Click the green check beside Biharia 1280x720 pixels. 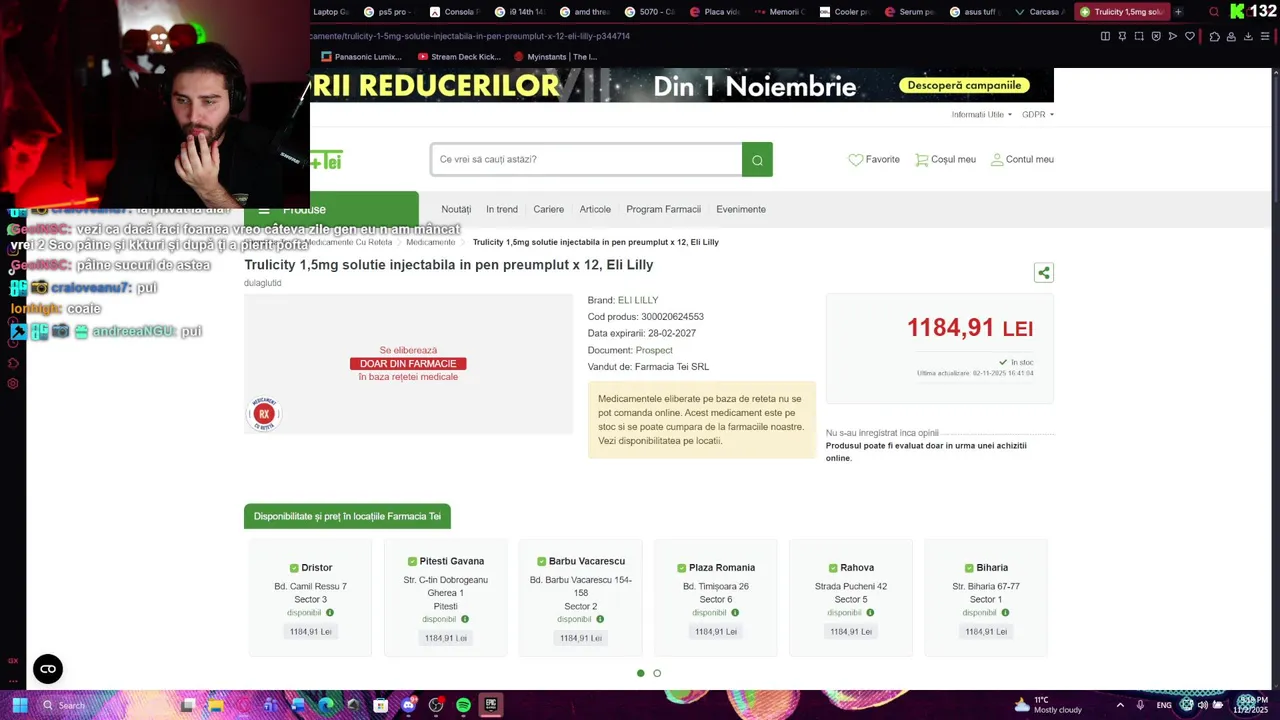point(969,568)
